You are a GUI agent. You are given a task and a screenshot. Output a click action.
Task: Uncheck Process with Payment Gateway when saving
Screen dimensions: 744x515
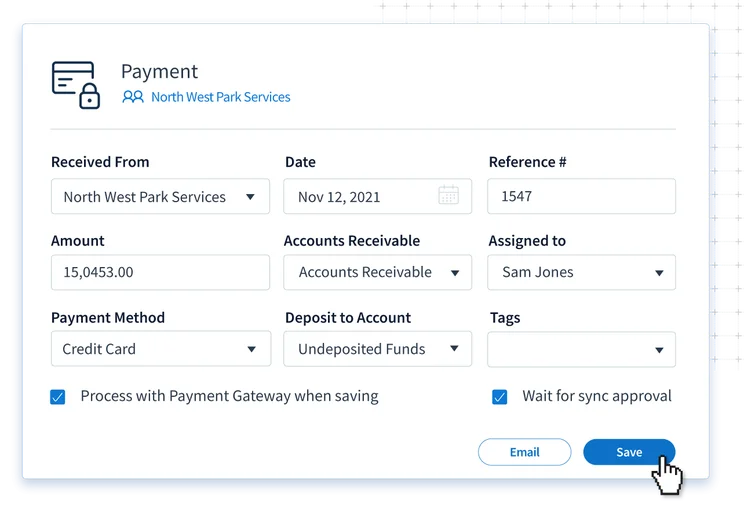pos(58,397)
